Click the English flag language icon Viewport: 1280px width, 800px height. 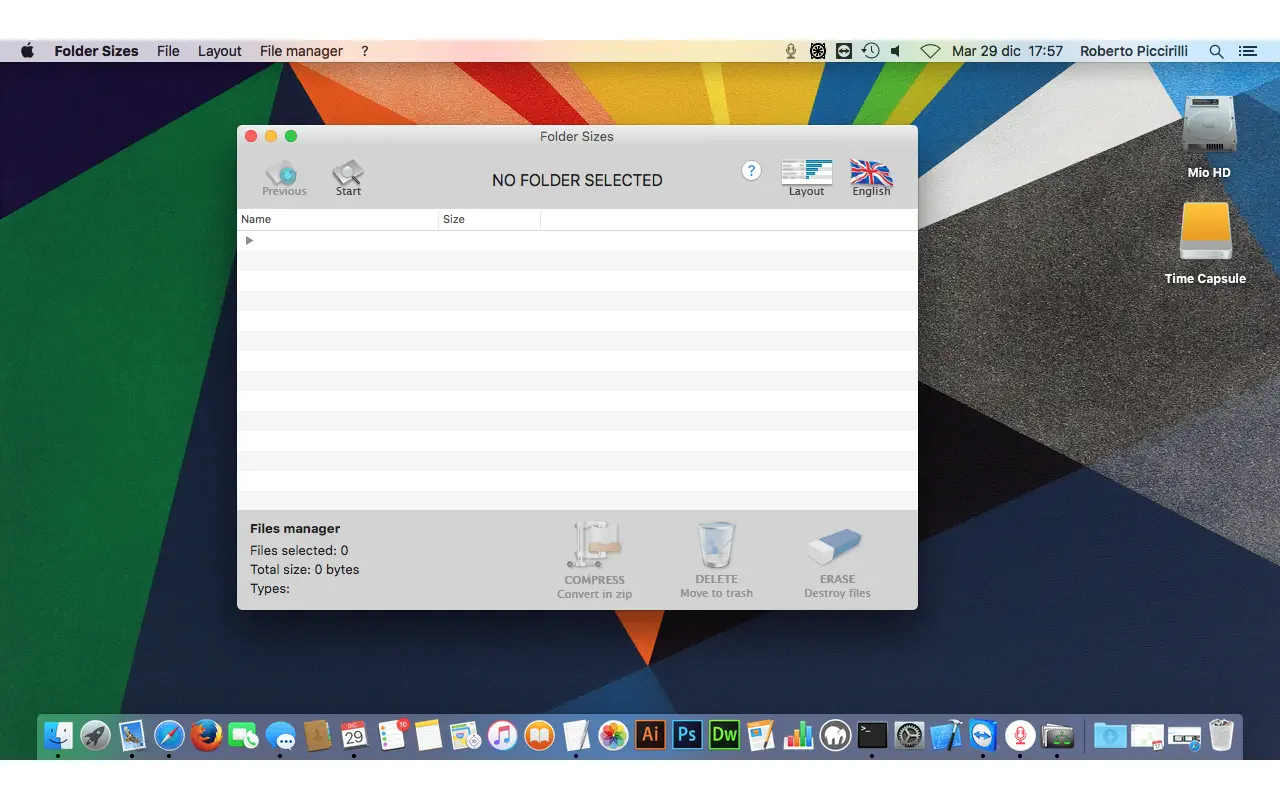point(870,172)
